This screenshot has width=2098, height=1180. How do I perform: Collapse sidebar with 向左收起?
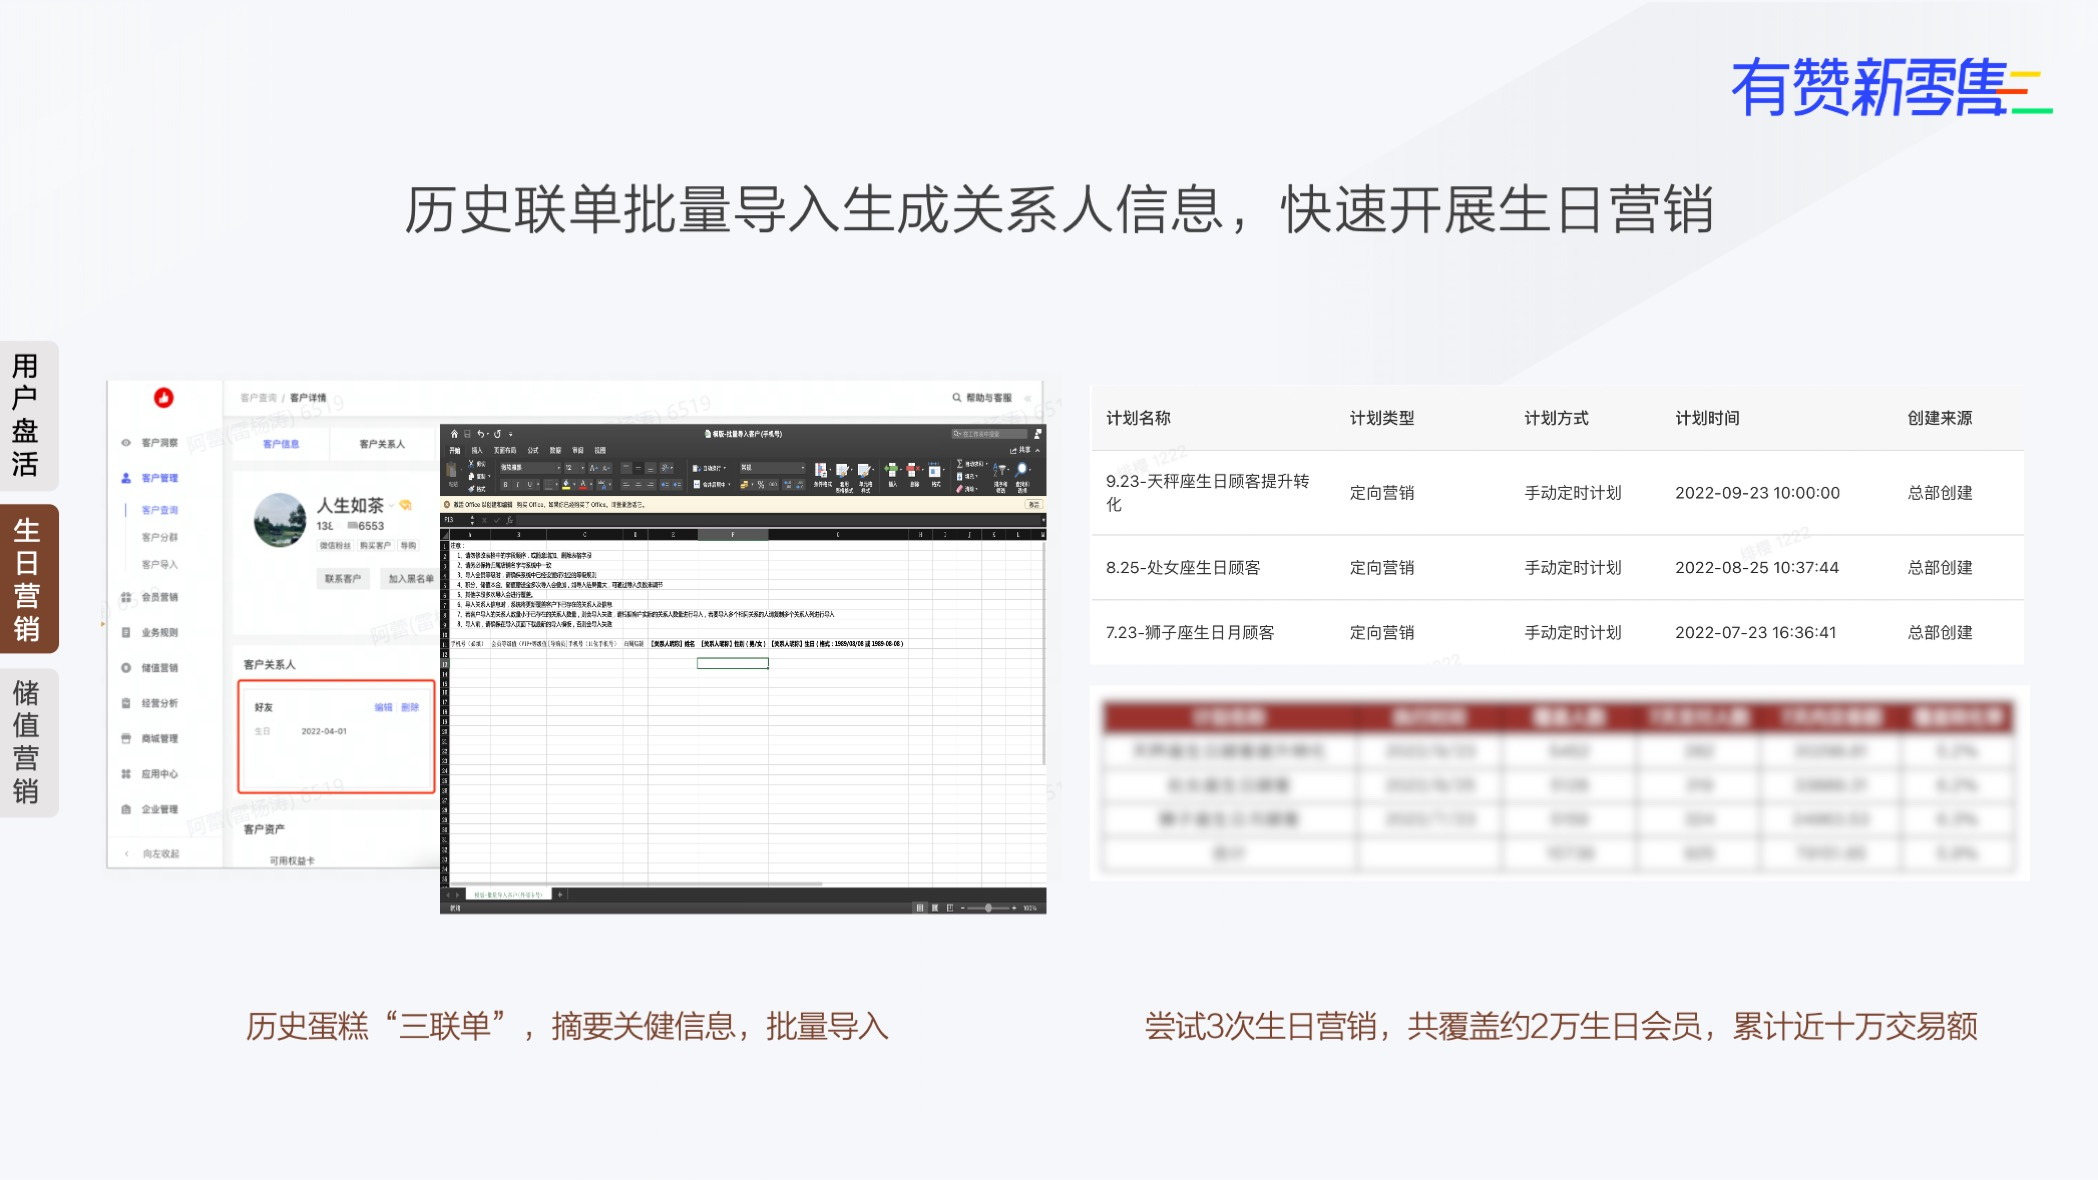(152, 853)
